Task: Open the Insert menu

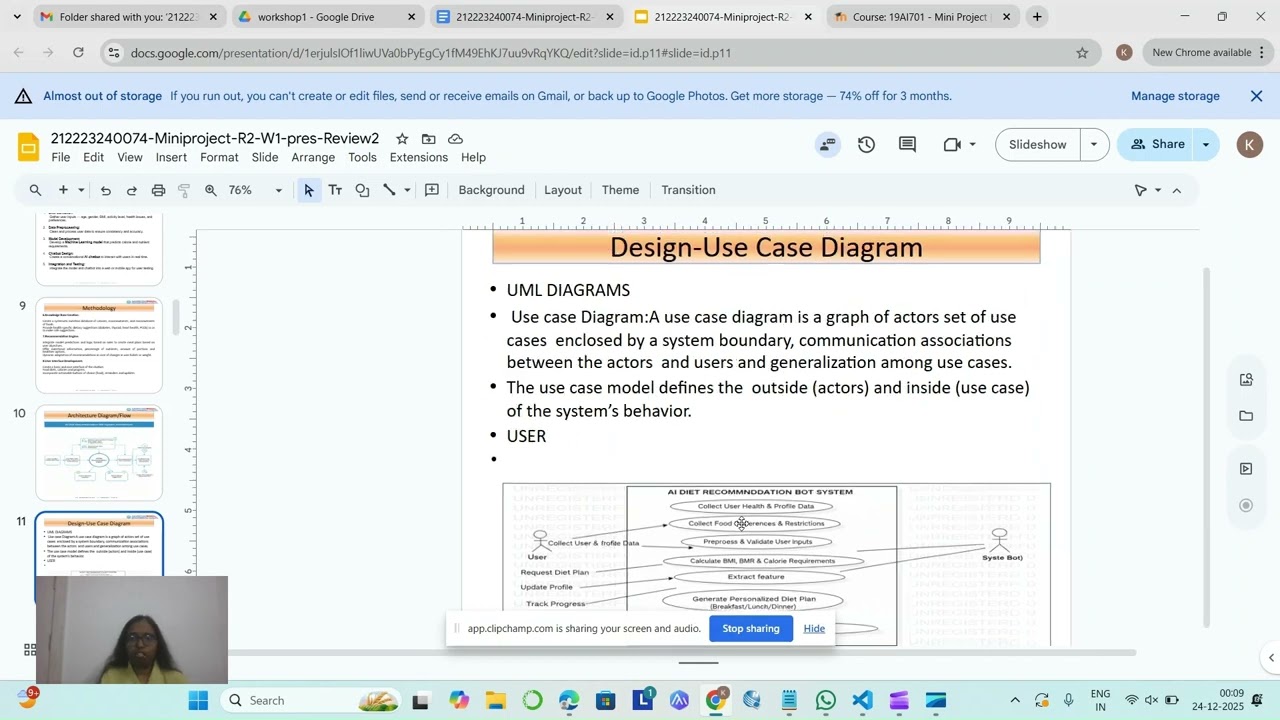Action: coord(171,158)
